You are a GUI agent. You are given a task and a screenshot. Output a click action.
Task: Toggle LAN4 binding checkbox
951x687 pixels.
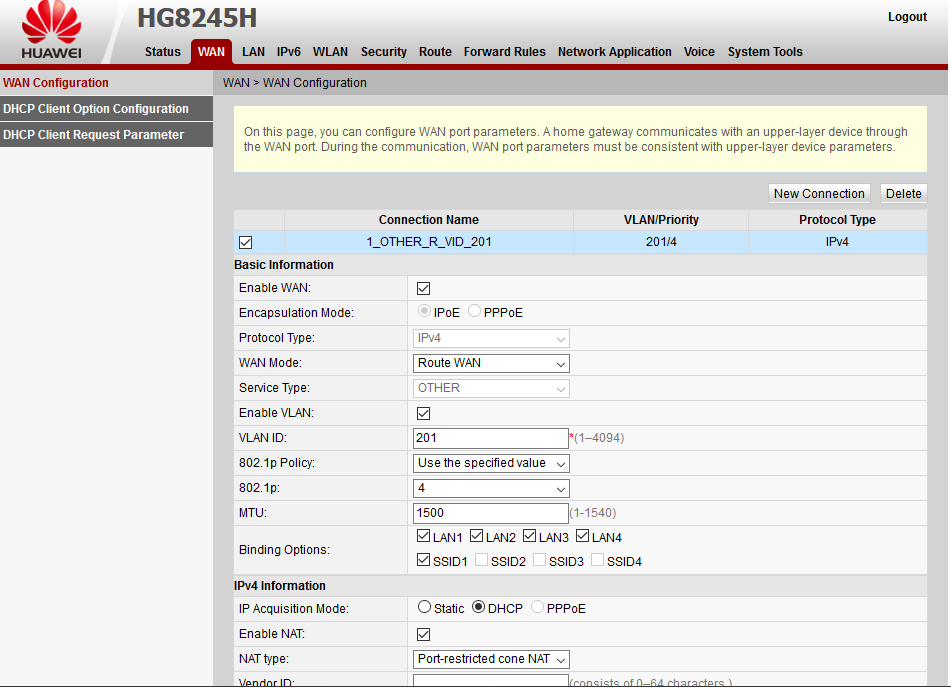click(x=583, y=536)
